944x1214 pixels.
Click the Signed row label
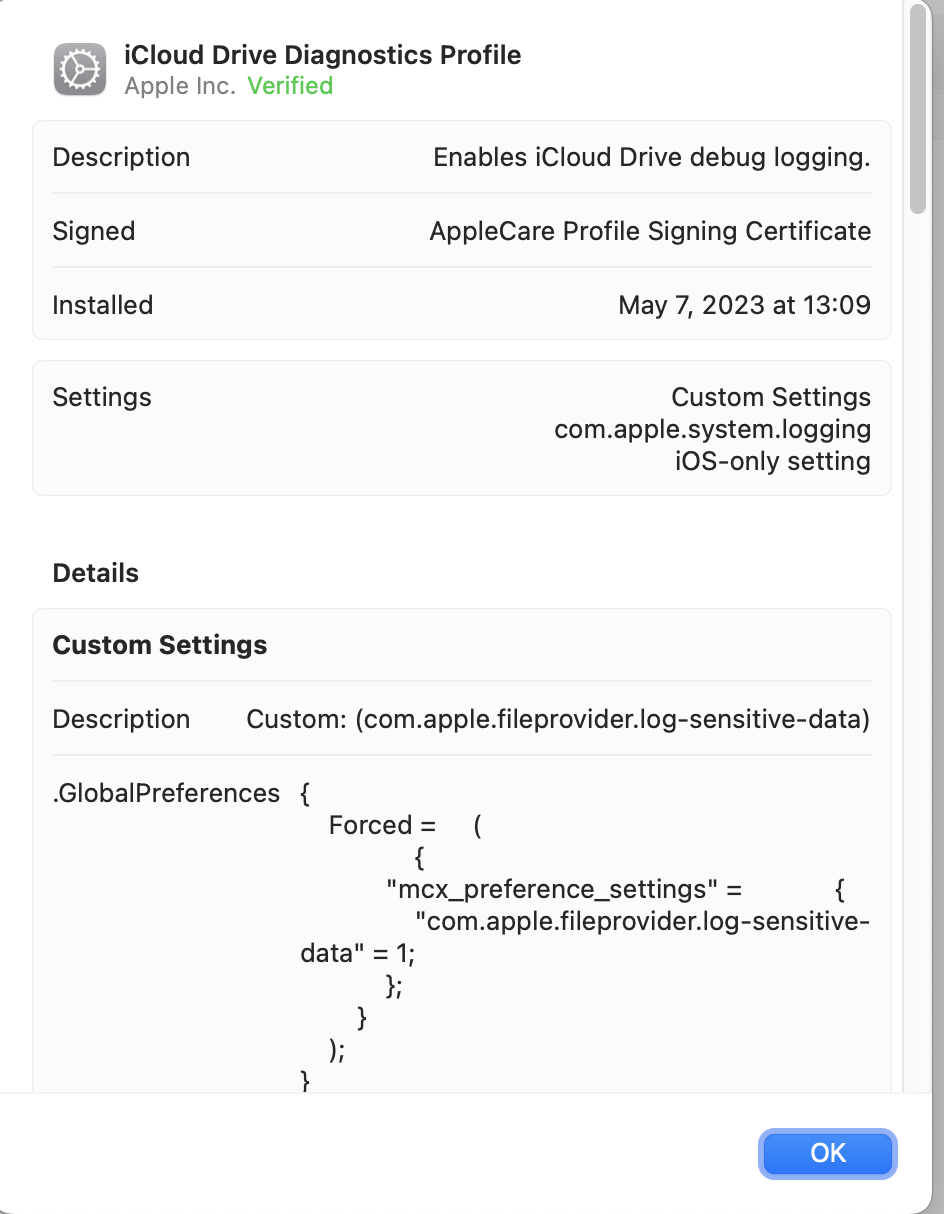coord(93,231)
